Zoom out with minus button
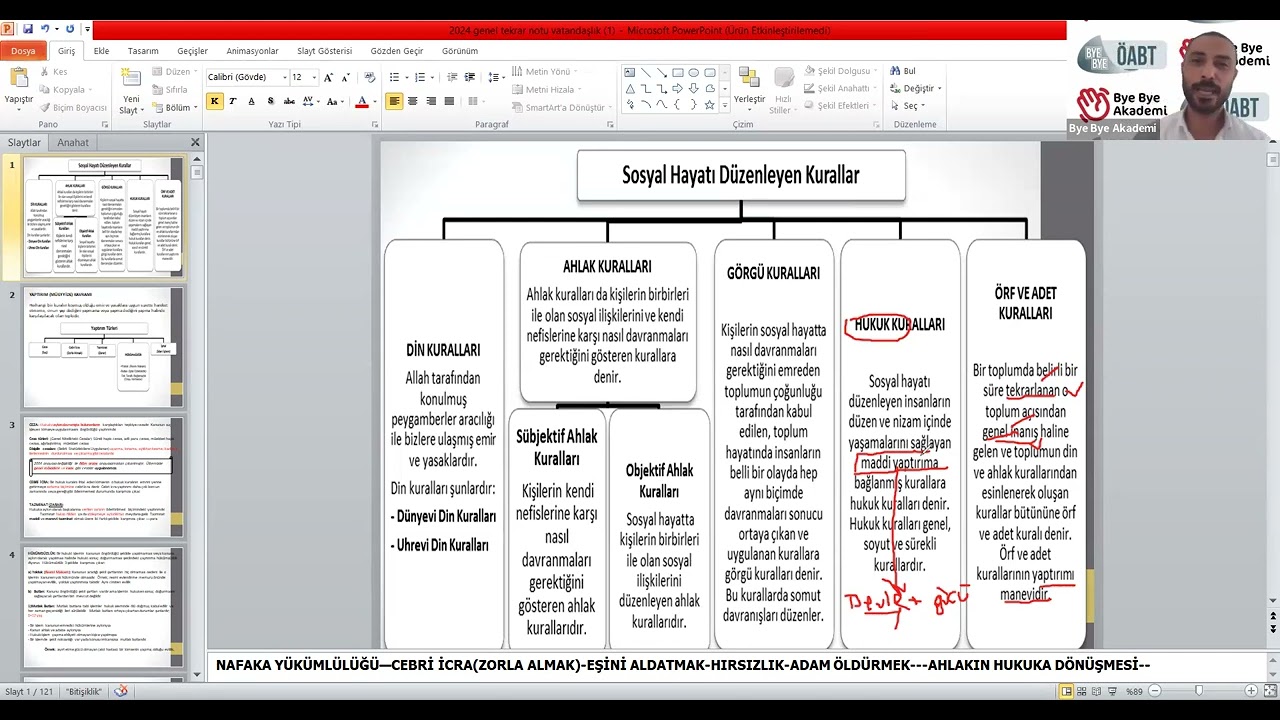1280x720 pixels. coord(1155,691)
